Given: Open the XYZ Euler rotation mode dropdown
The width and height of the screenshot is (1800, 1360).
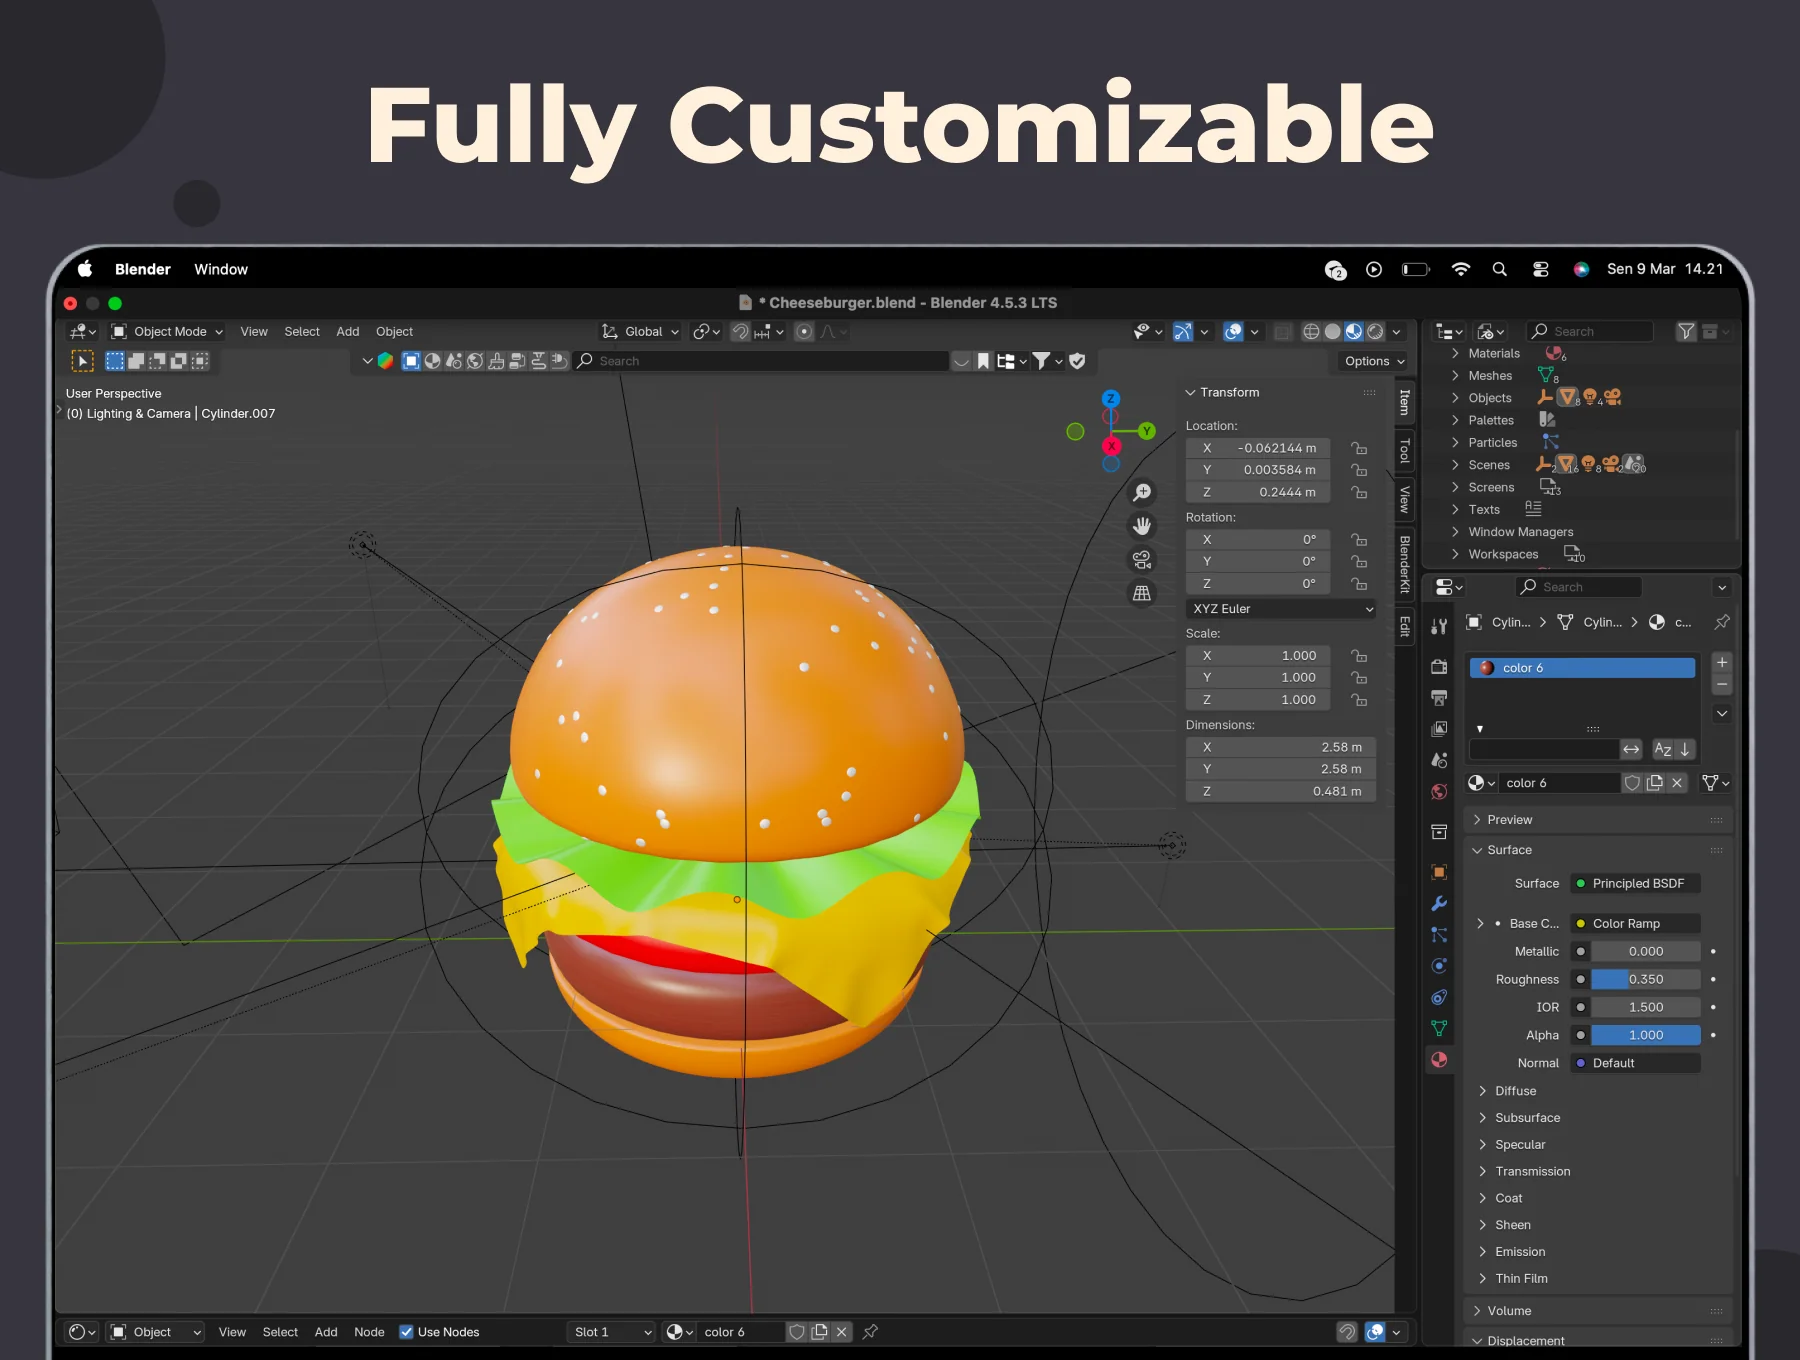Looking at the screenshot, I should pyautogui.click(x=1281, y=609).
